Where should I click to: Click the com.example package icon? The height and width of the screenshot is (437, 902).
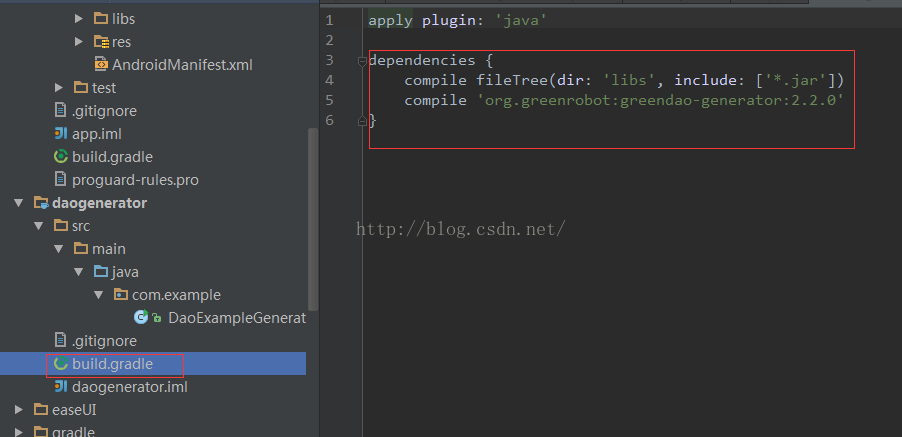[121, 295]
